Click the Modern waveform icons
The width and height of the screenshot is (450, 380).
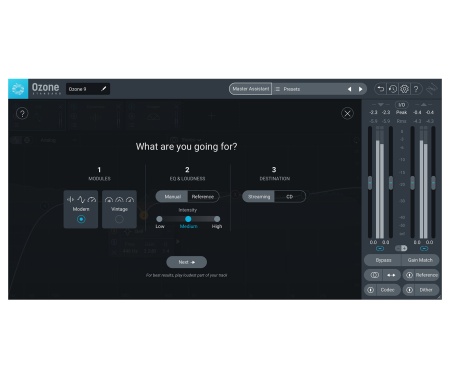pos(81,200)
